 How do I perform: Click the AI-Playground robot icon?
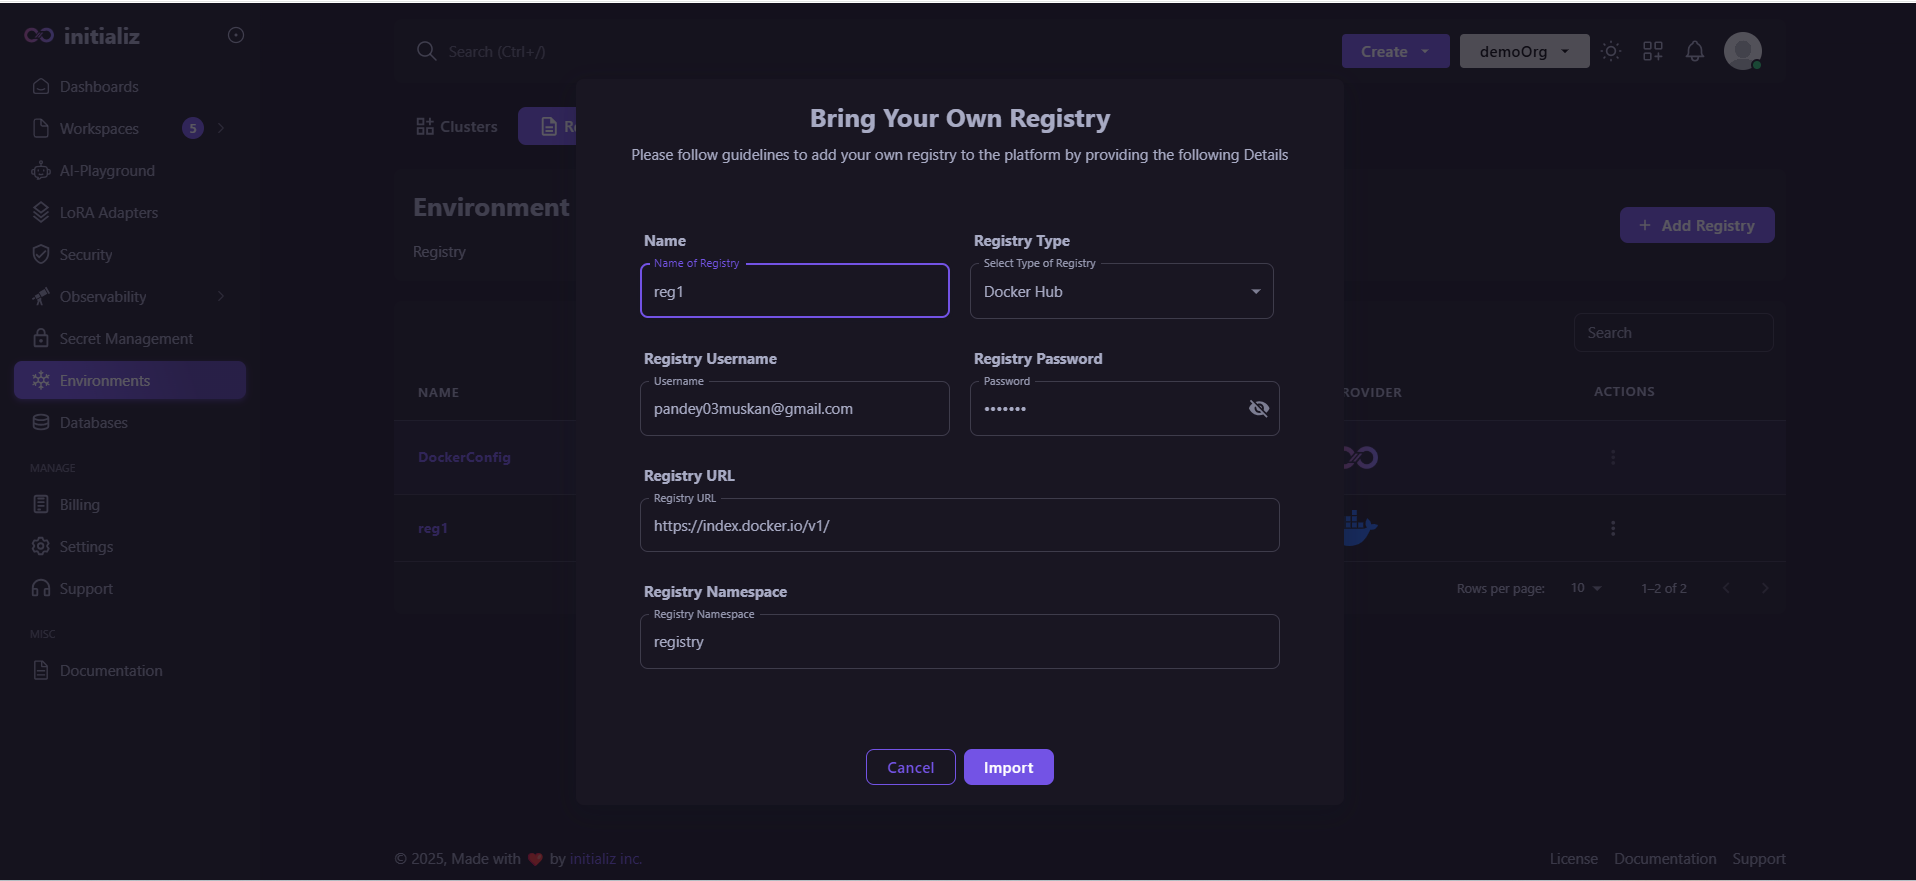point(41,171)
